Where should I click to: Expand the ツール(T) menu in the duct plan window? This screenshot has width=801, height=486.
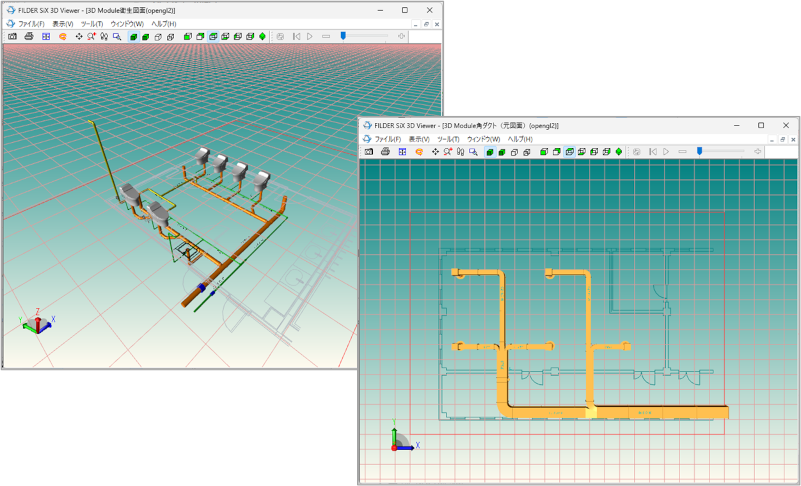point(448,139)
